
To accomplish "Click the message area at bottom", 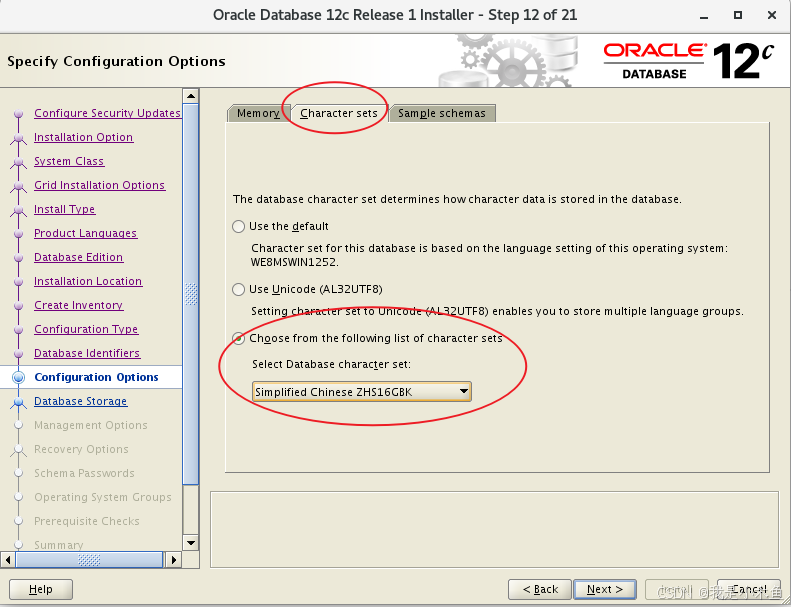I will click(x=494, y=529).
